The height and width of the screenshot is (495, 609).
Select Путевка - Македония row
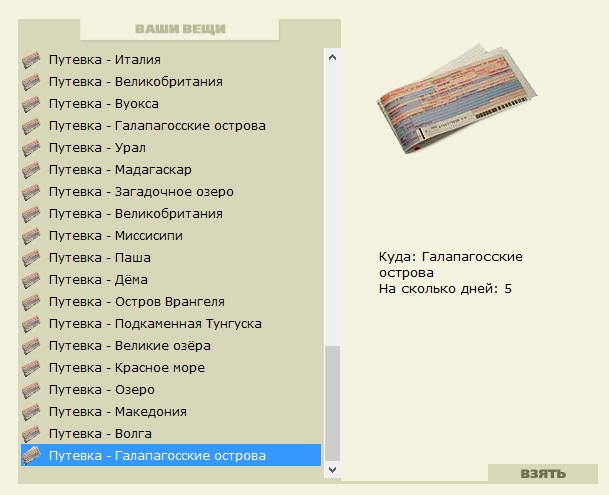[x=171, y=411]
